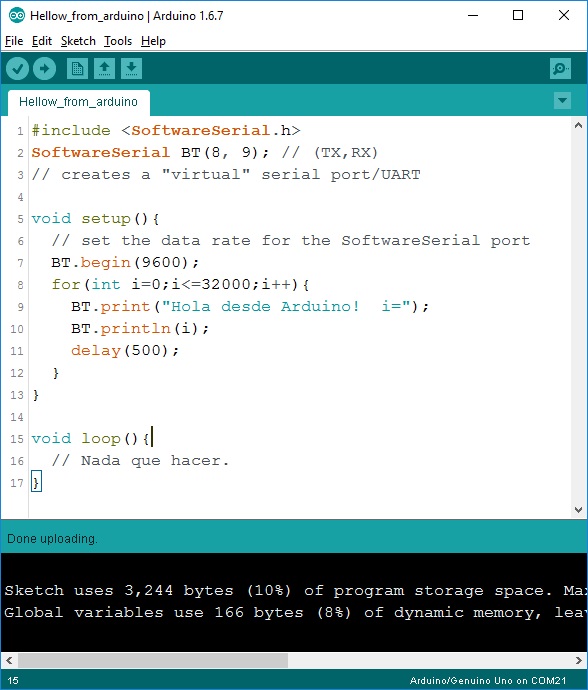Screen dimensions: 588x690
Task: Open the File menu
Action: click(x=14, y=41)
